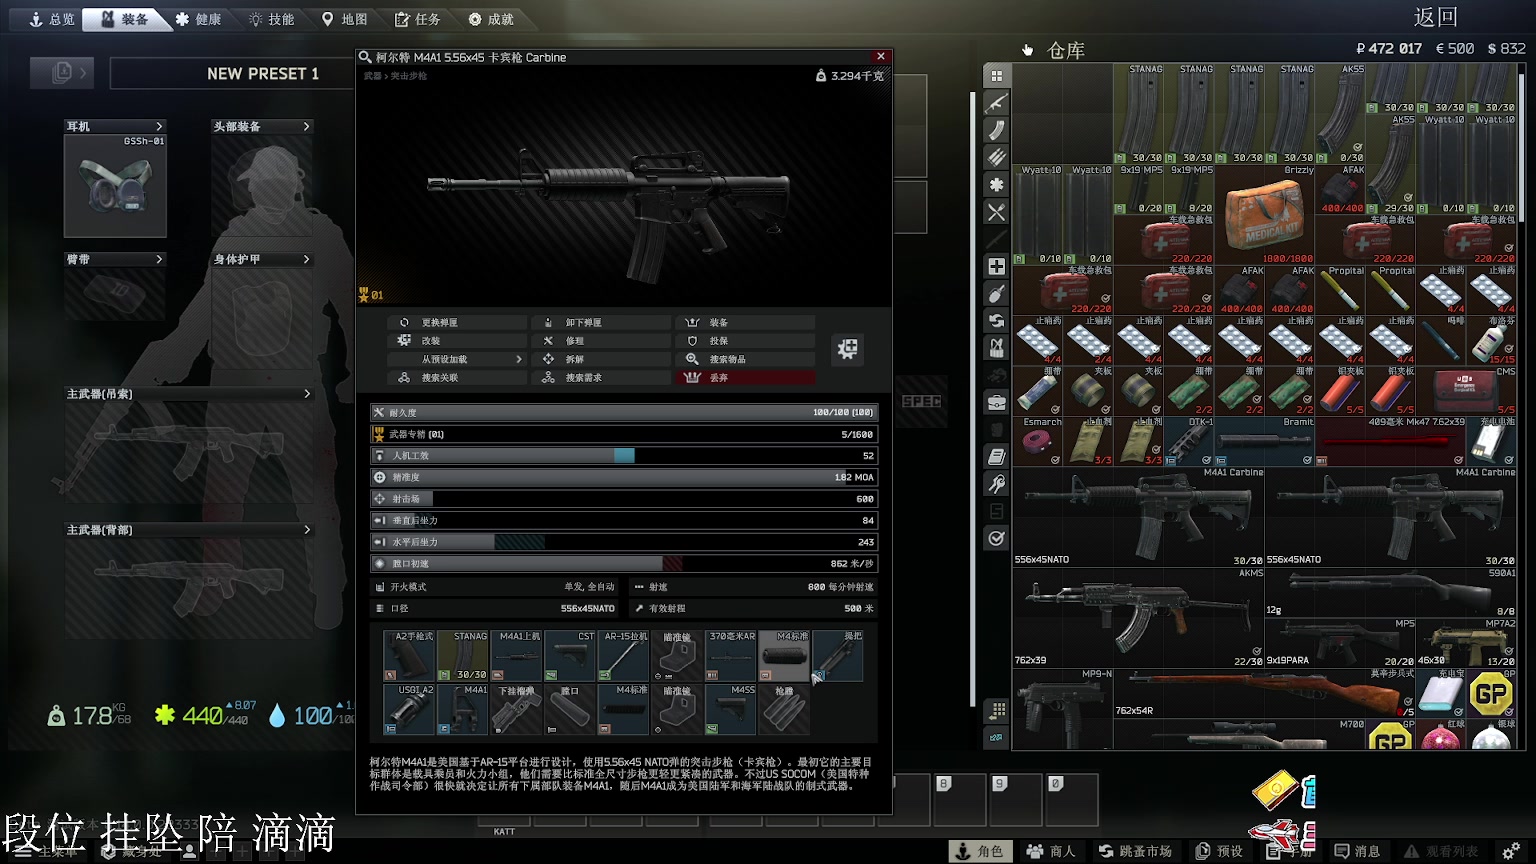Click the 枪口初速 muzzle velocity bar
Screen dimensions: 1536x864
coord(624,563)
